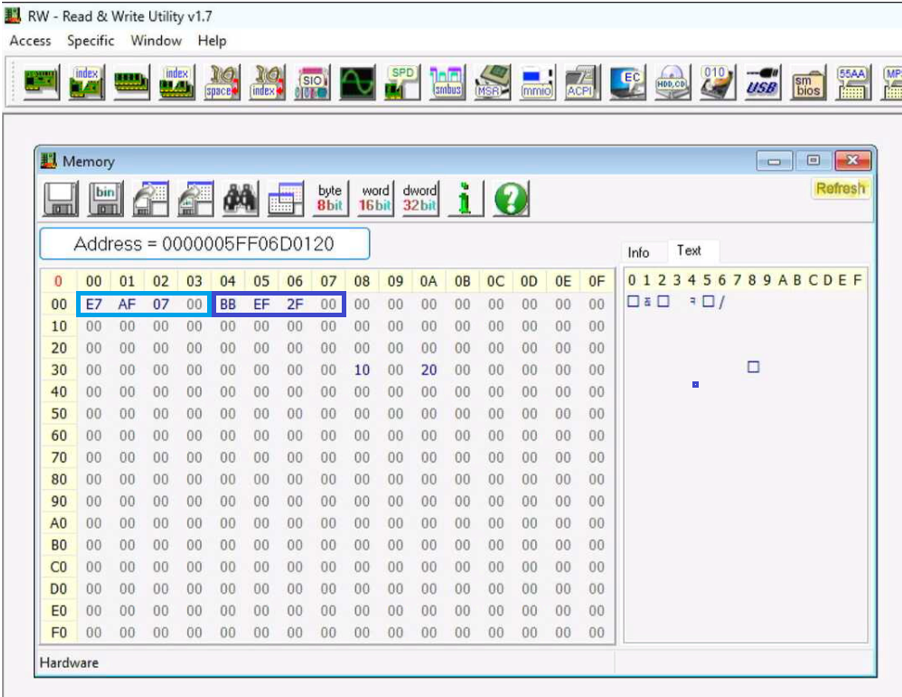Click the binoculars find icon

pyautogui.click(x=240, y=199)
